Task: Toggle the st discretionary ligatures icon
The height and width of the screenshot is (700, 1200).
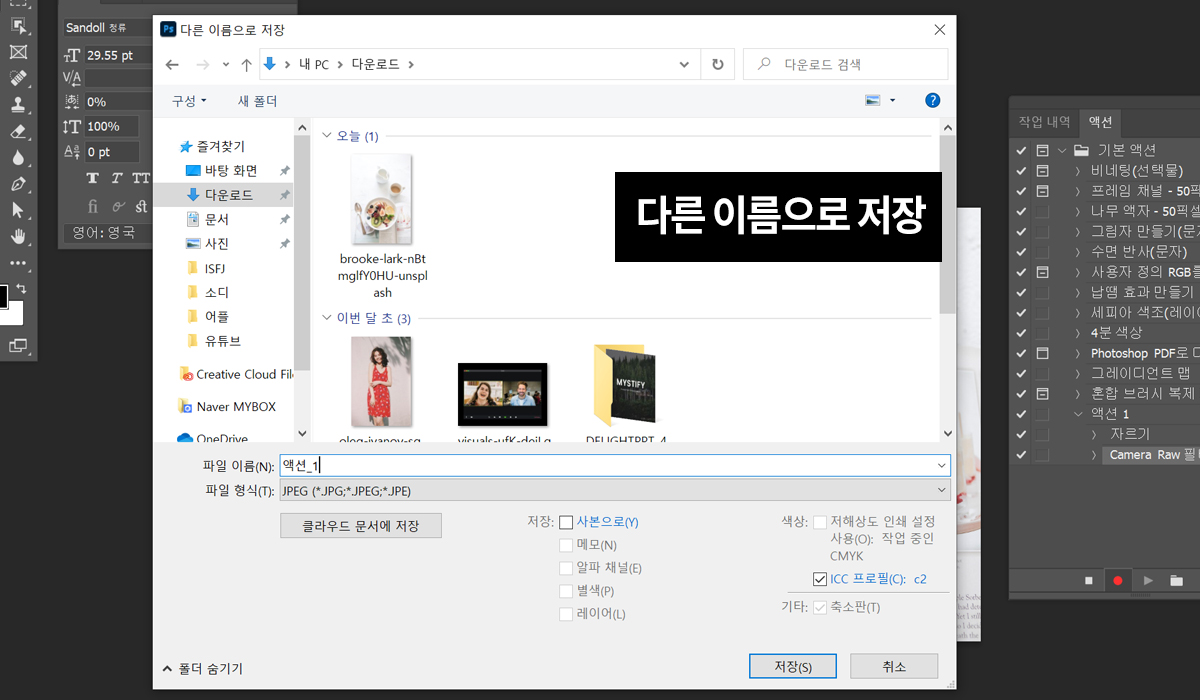Action: [141, 206]
